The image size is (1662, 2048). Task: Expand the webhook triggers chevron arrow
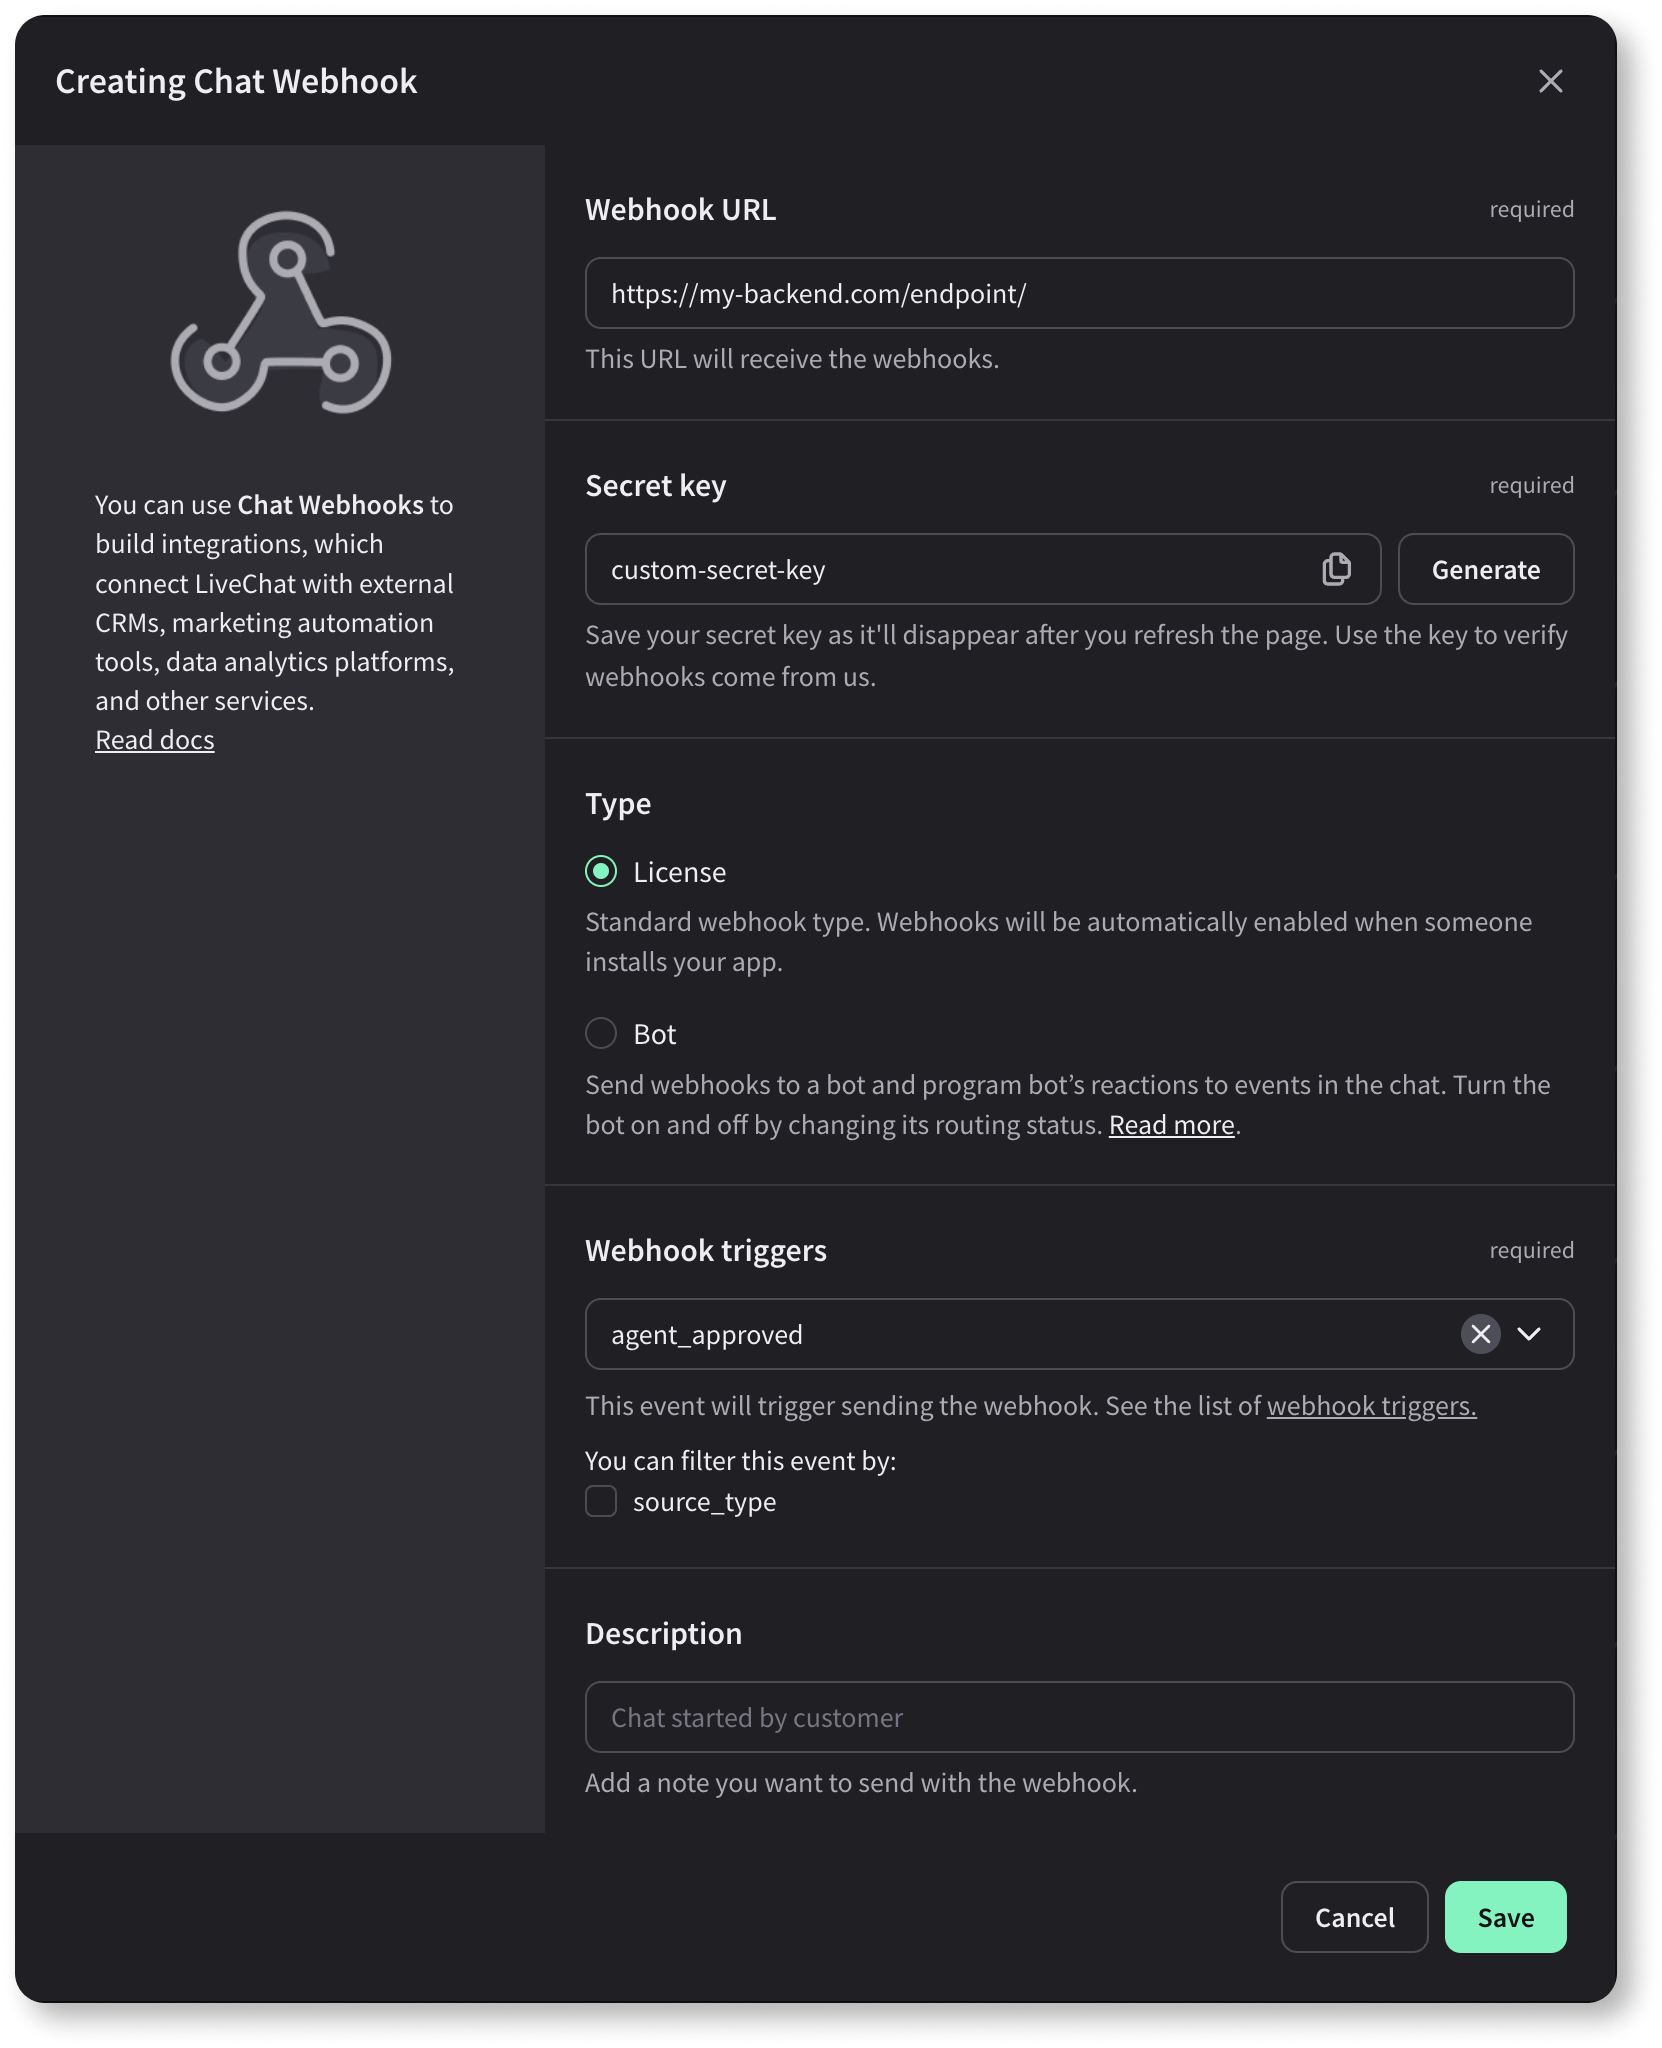[x=1529, y=1334]
